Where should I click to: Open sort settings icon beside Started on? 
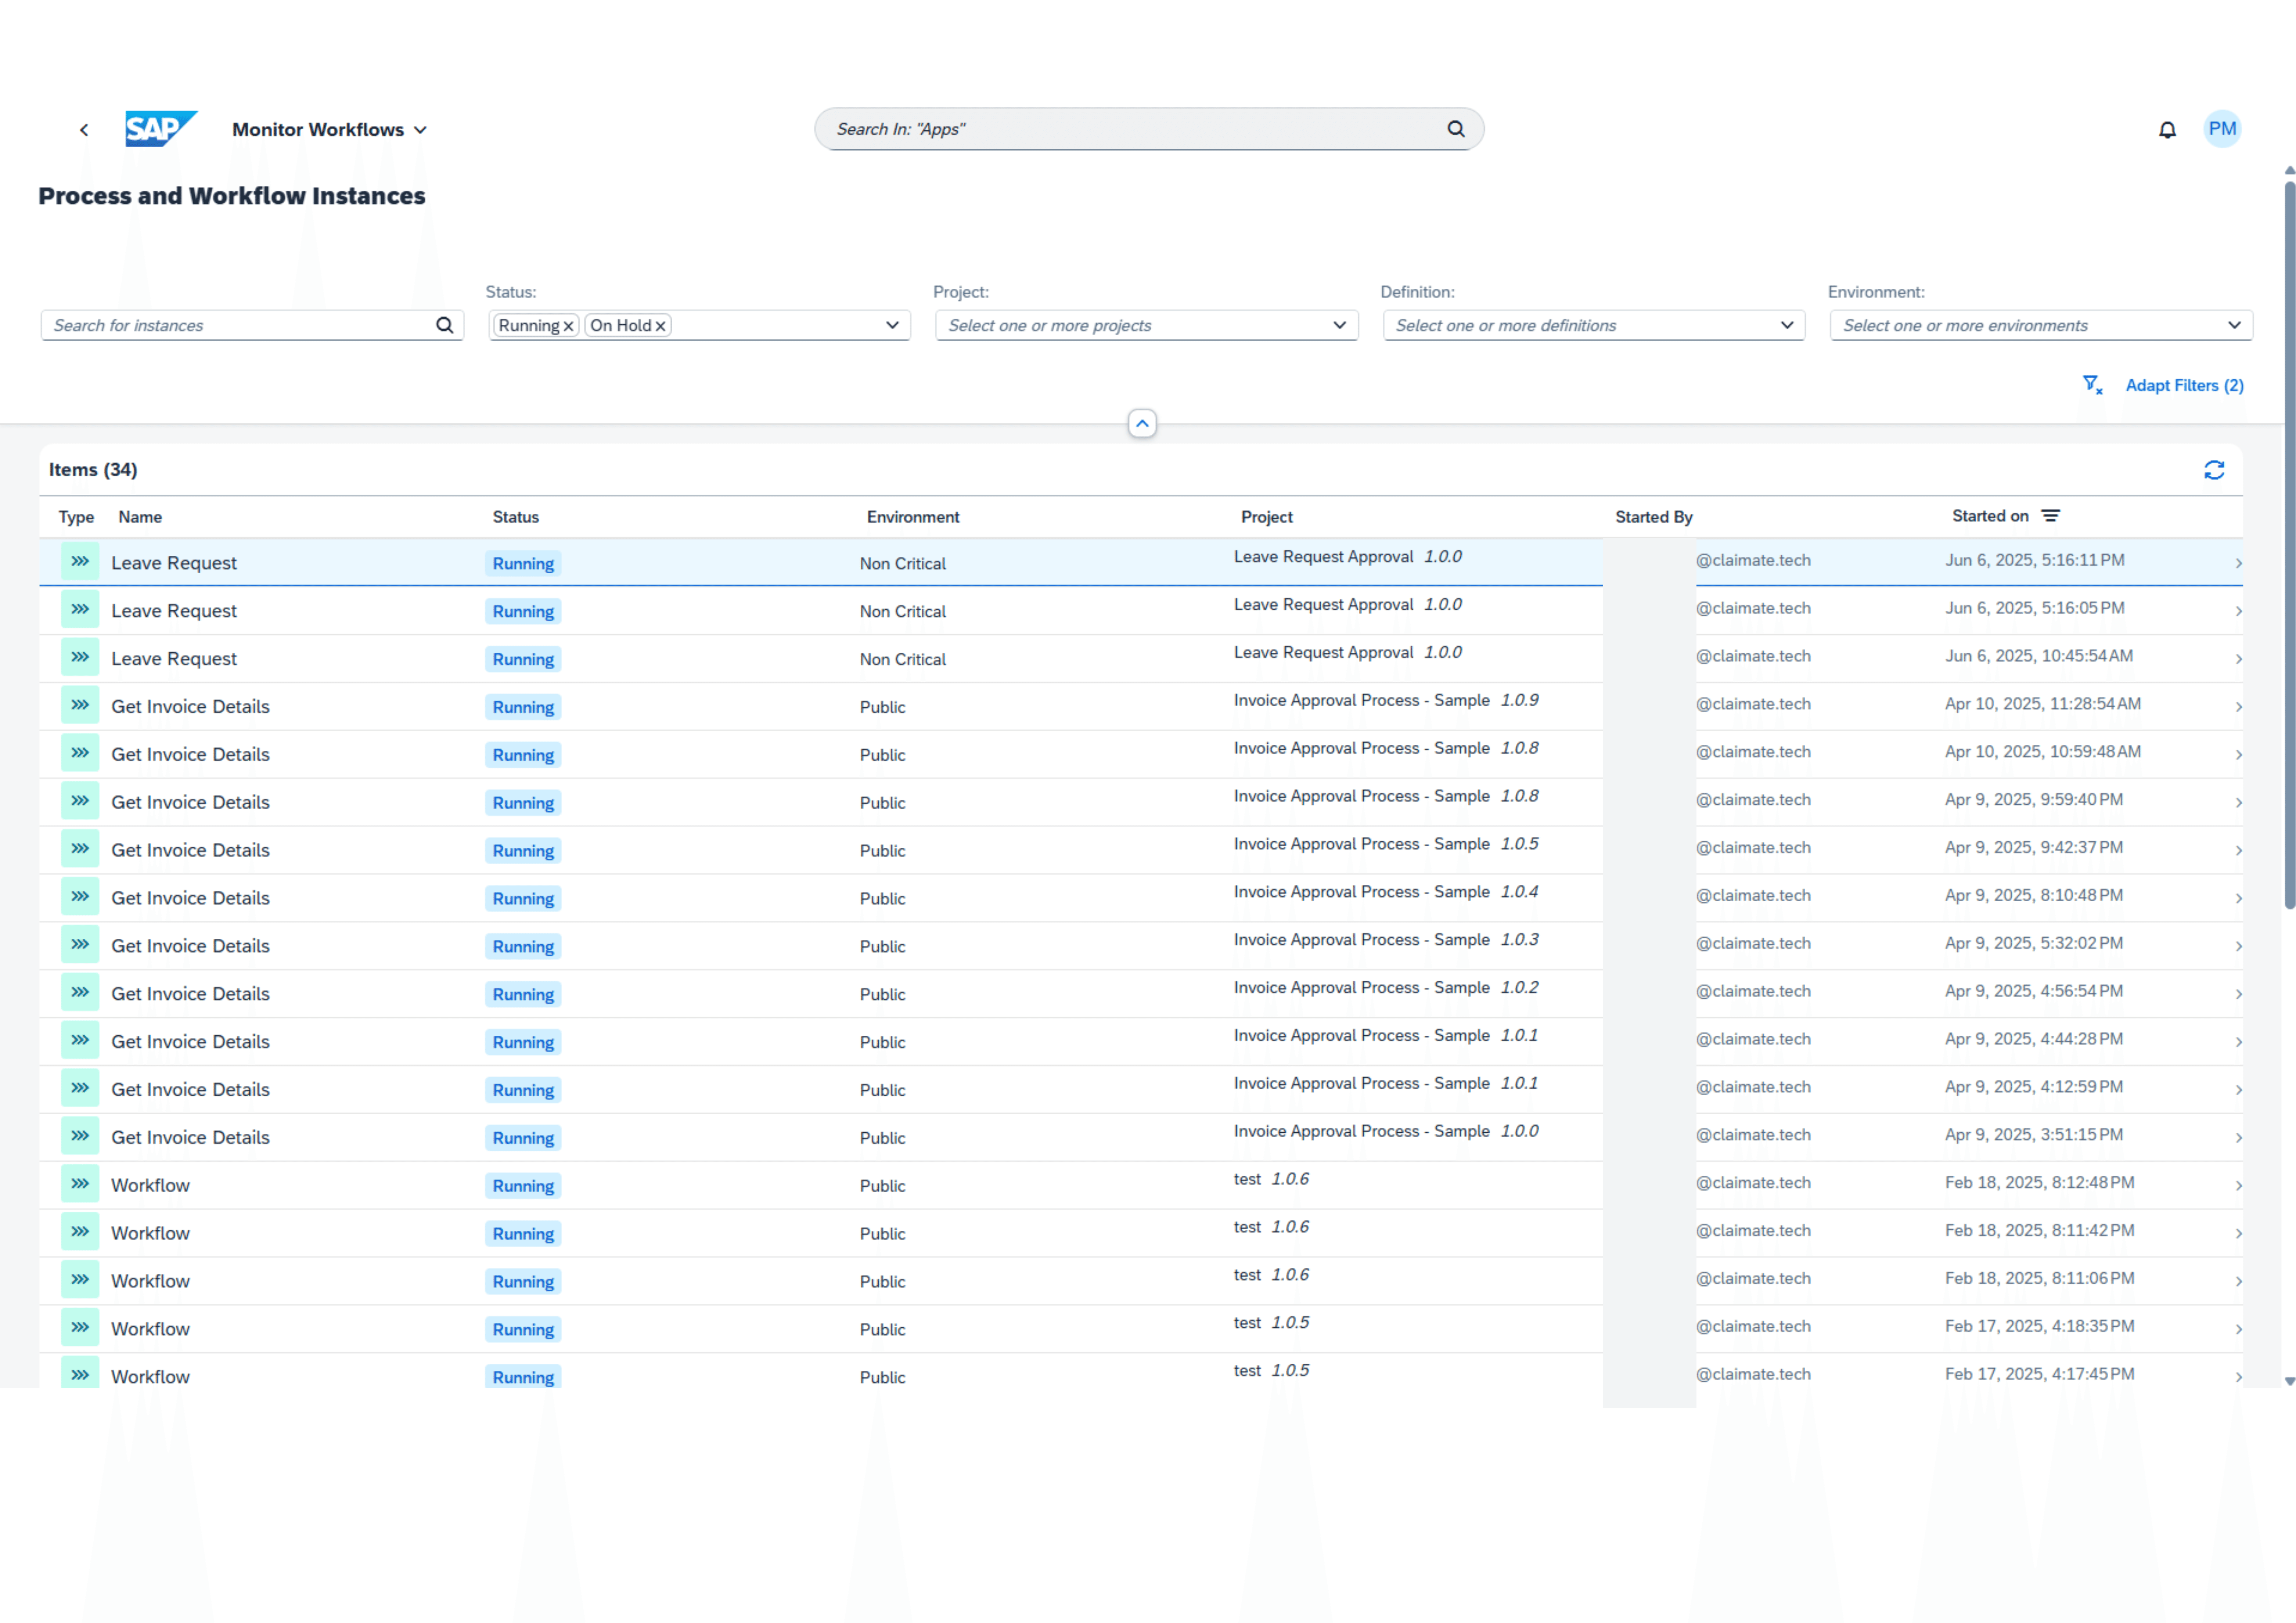(x=2051, y=516)
